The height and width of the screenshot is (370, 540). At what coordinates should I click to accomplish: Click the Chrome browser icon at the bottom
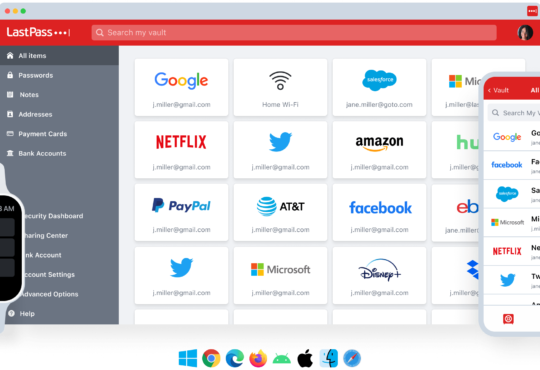tap(211, 358)
